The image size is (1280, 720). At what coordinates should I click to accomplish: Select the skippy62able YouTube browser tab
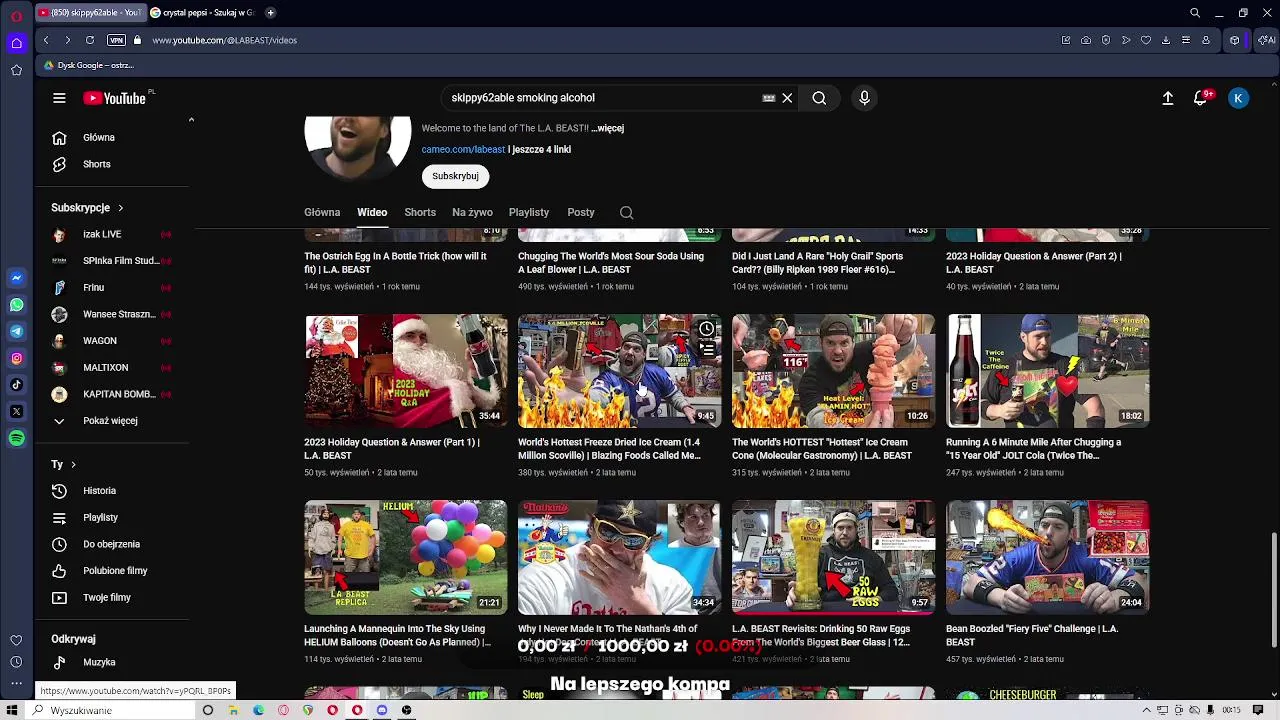click(89, 13)
